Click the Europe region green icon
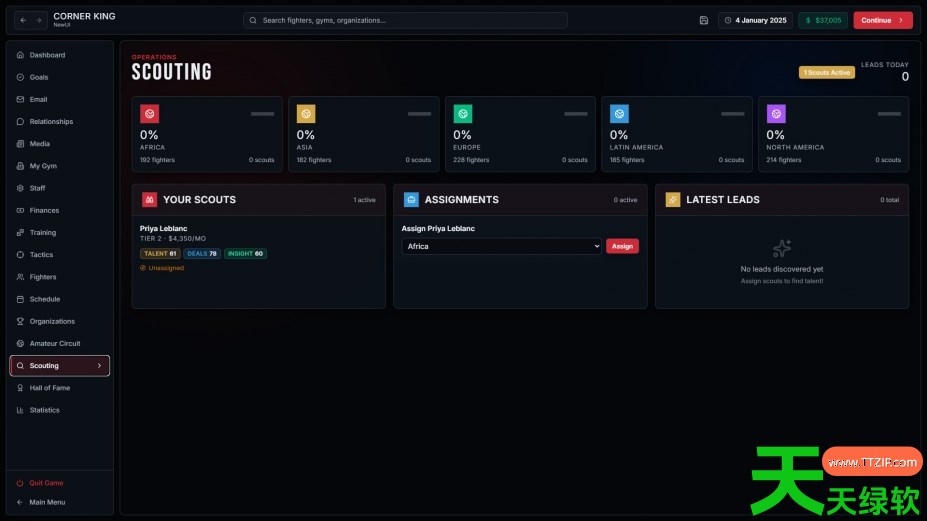This screenshot has height=521, width=927. [463, 114]
